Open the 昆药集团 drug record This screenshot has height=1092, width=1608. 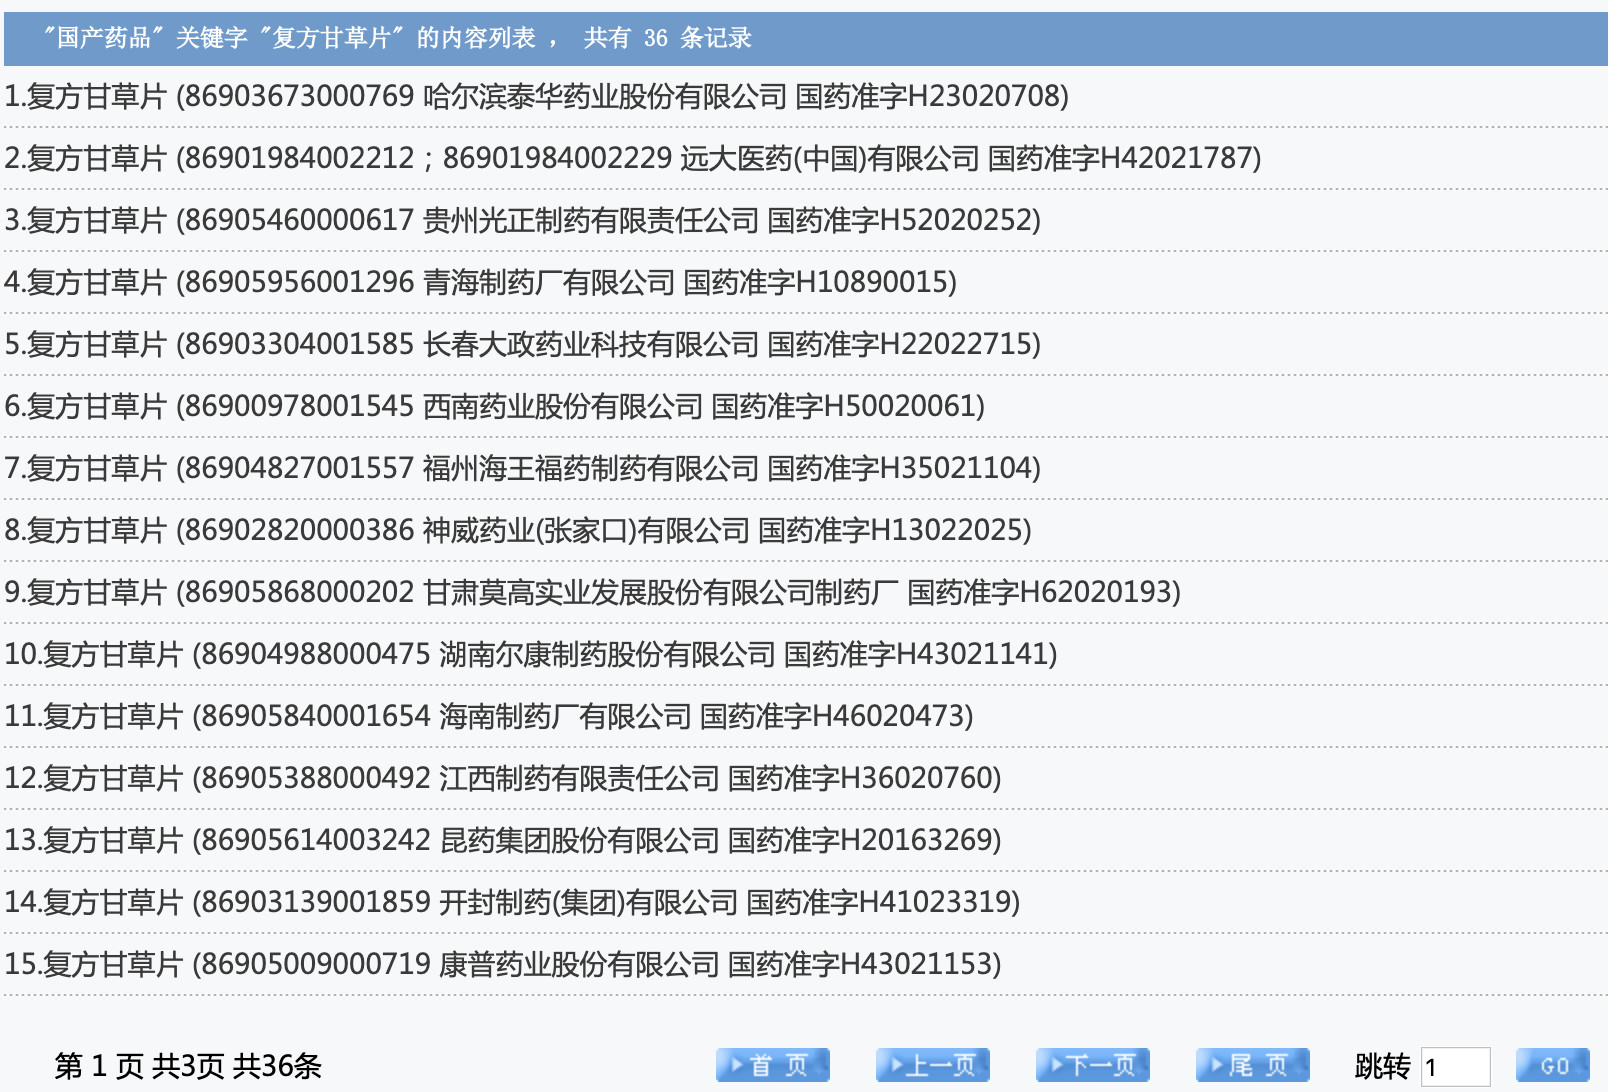(502, 840)
